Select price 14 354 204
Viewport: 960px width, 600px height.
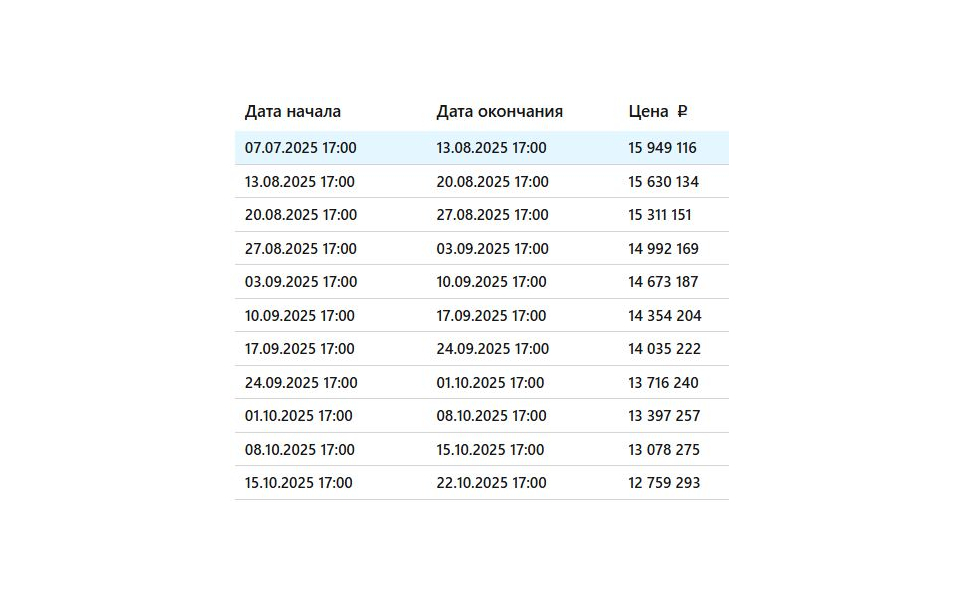coord(665,316)
